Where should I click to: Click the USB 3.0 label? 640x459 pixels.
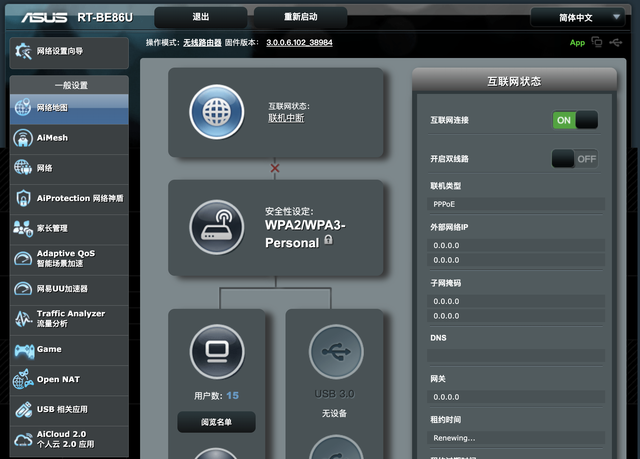point(334,394)
